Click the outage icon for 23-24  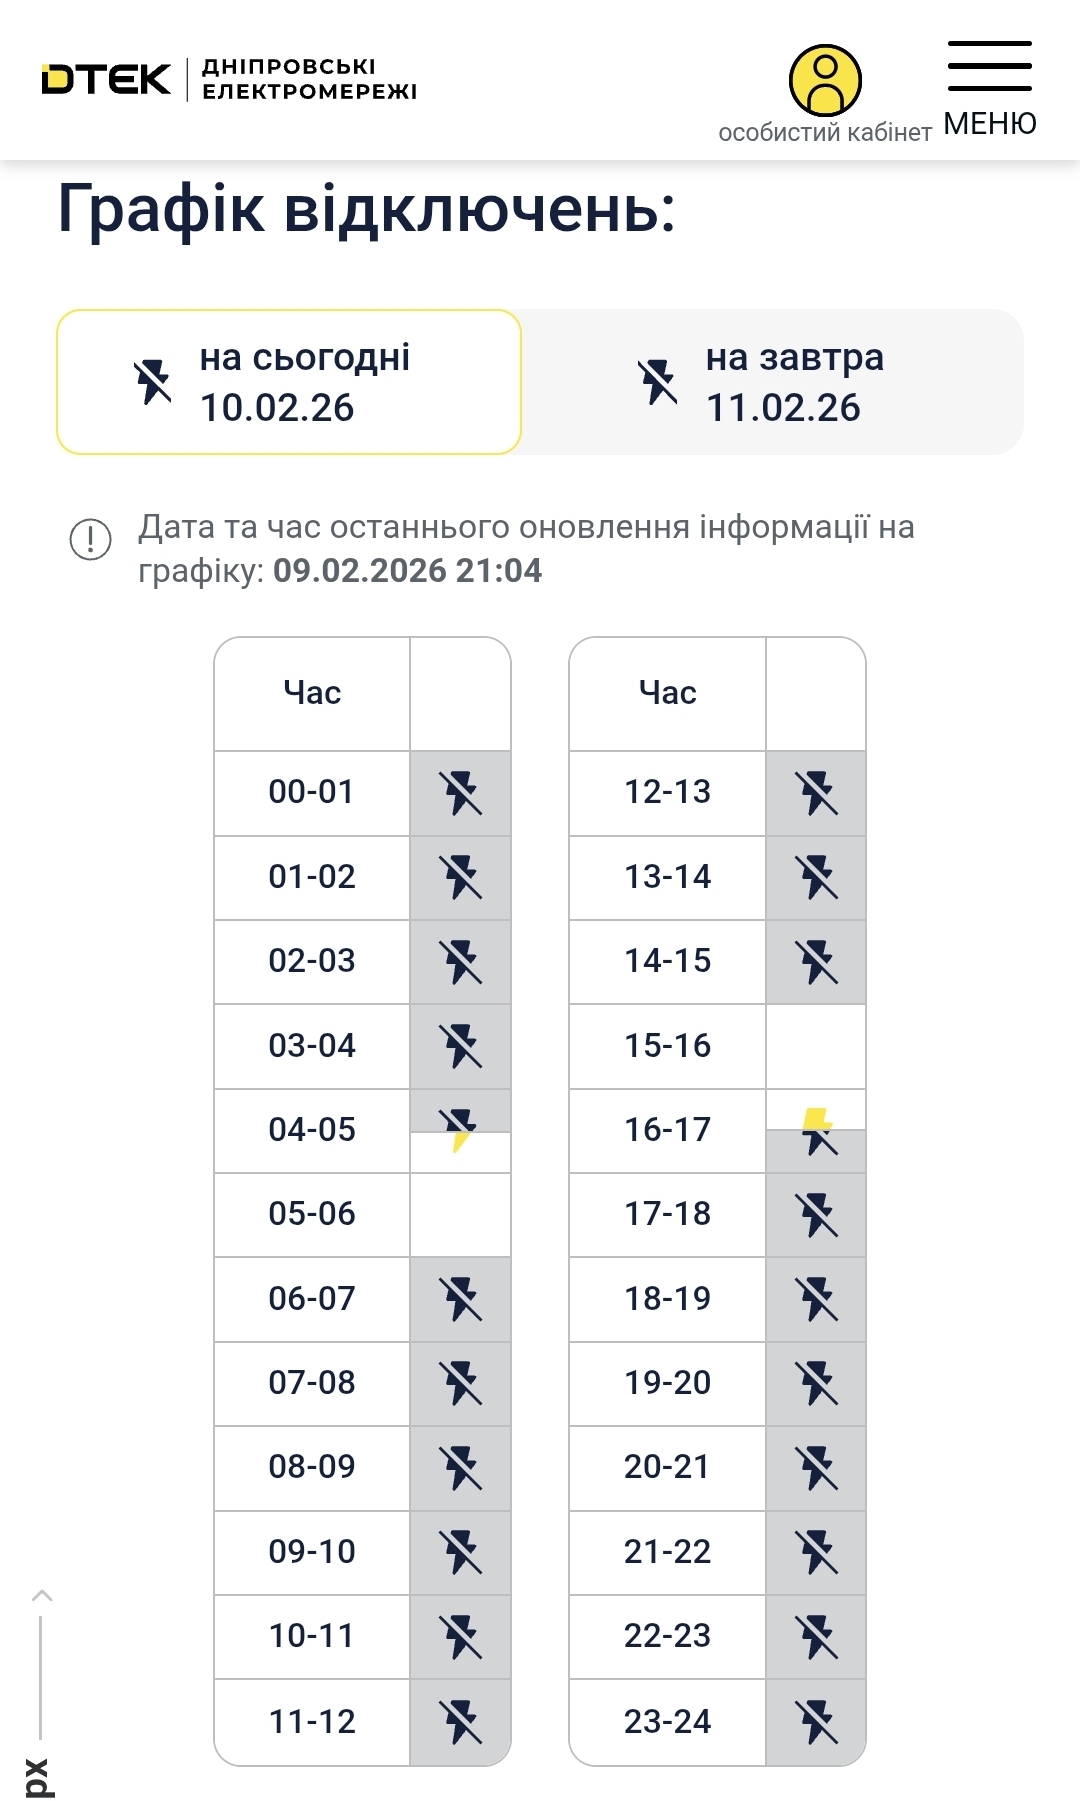point(816,1722)
